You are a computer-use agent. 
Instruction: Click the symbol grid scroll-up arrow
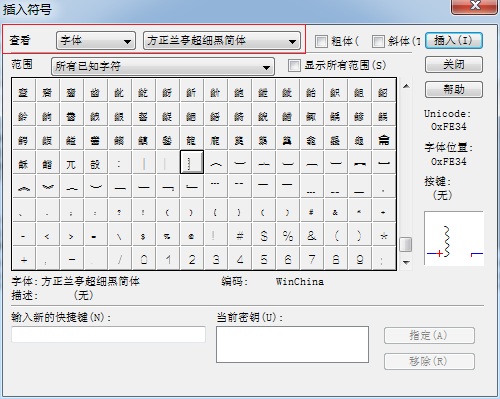pos(406,86)
